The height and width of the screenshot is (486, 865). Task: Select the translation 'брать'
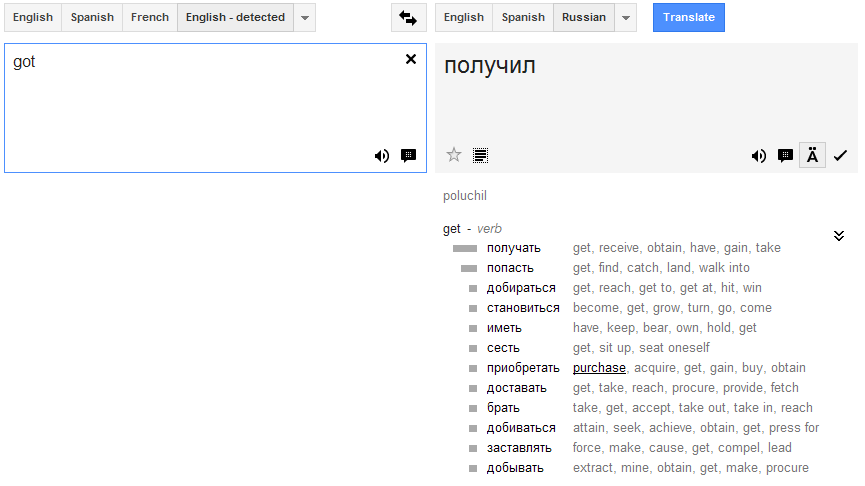pos(503,408)
